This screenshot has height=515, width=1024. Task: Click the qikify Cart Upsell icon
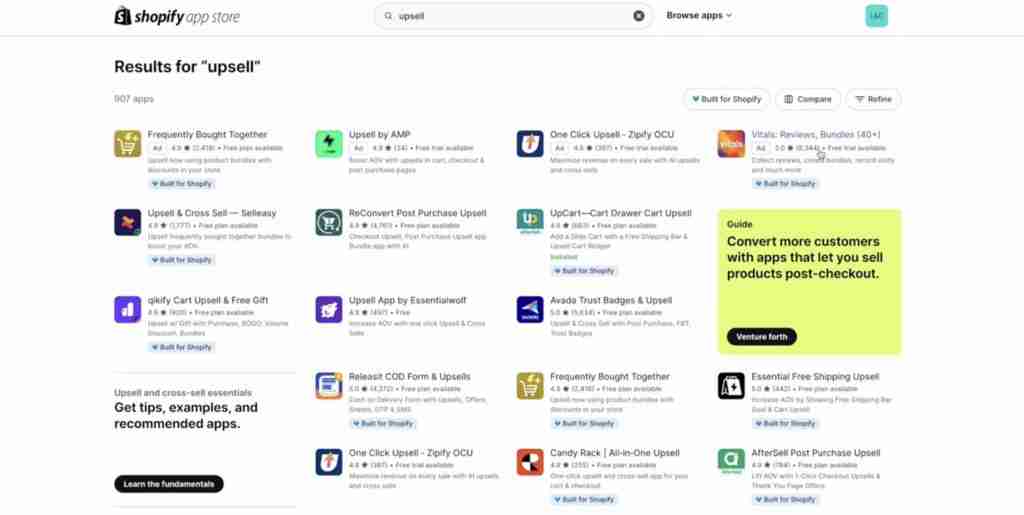point(127,309)
